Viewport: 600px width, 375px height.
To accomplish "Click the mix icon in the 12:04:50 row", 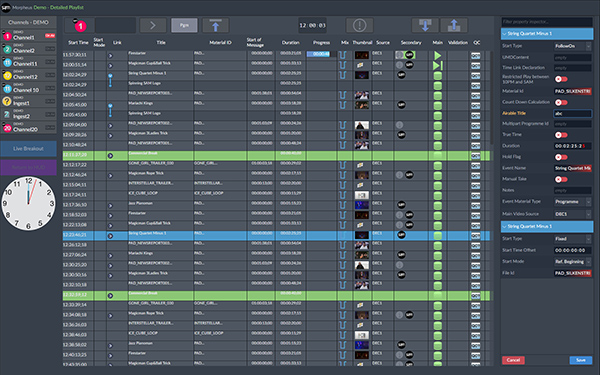I will [342, 95].
